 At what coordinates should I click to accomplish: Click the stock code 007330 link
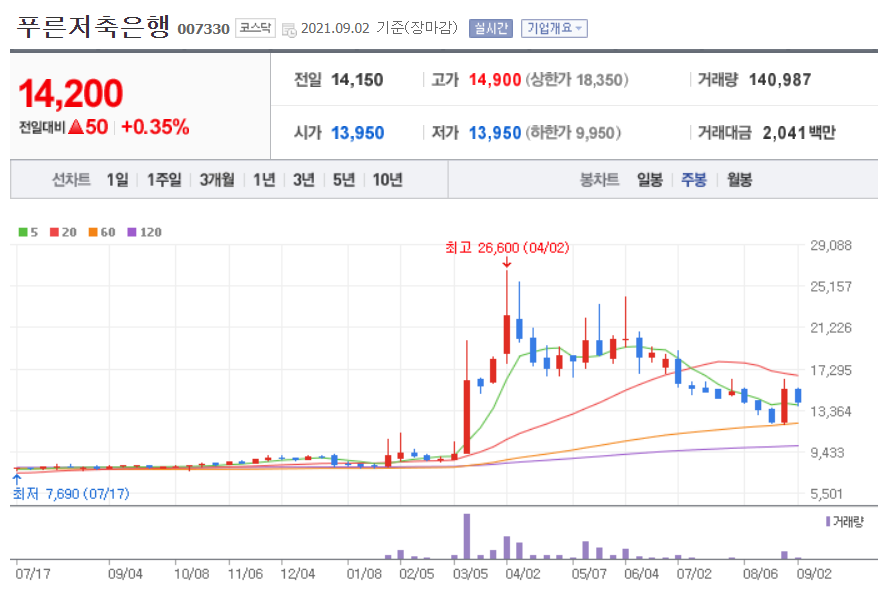coord(202,28)
